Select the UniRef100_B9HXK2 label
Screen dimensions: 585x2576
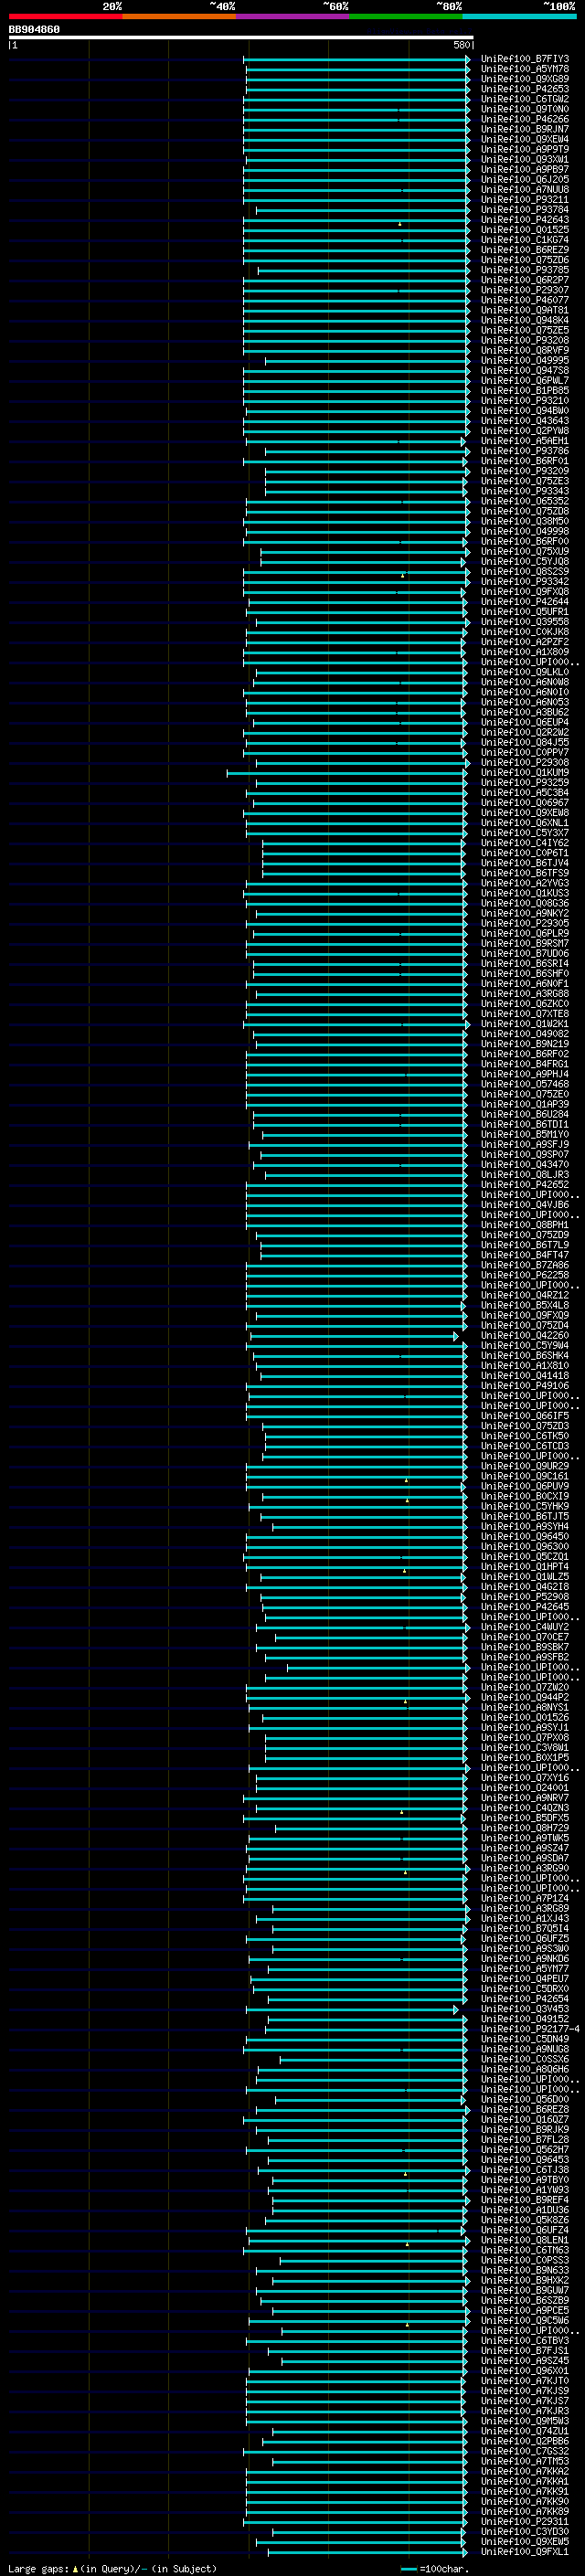pos(524,2281)
